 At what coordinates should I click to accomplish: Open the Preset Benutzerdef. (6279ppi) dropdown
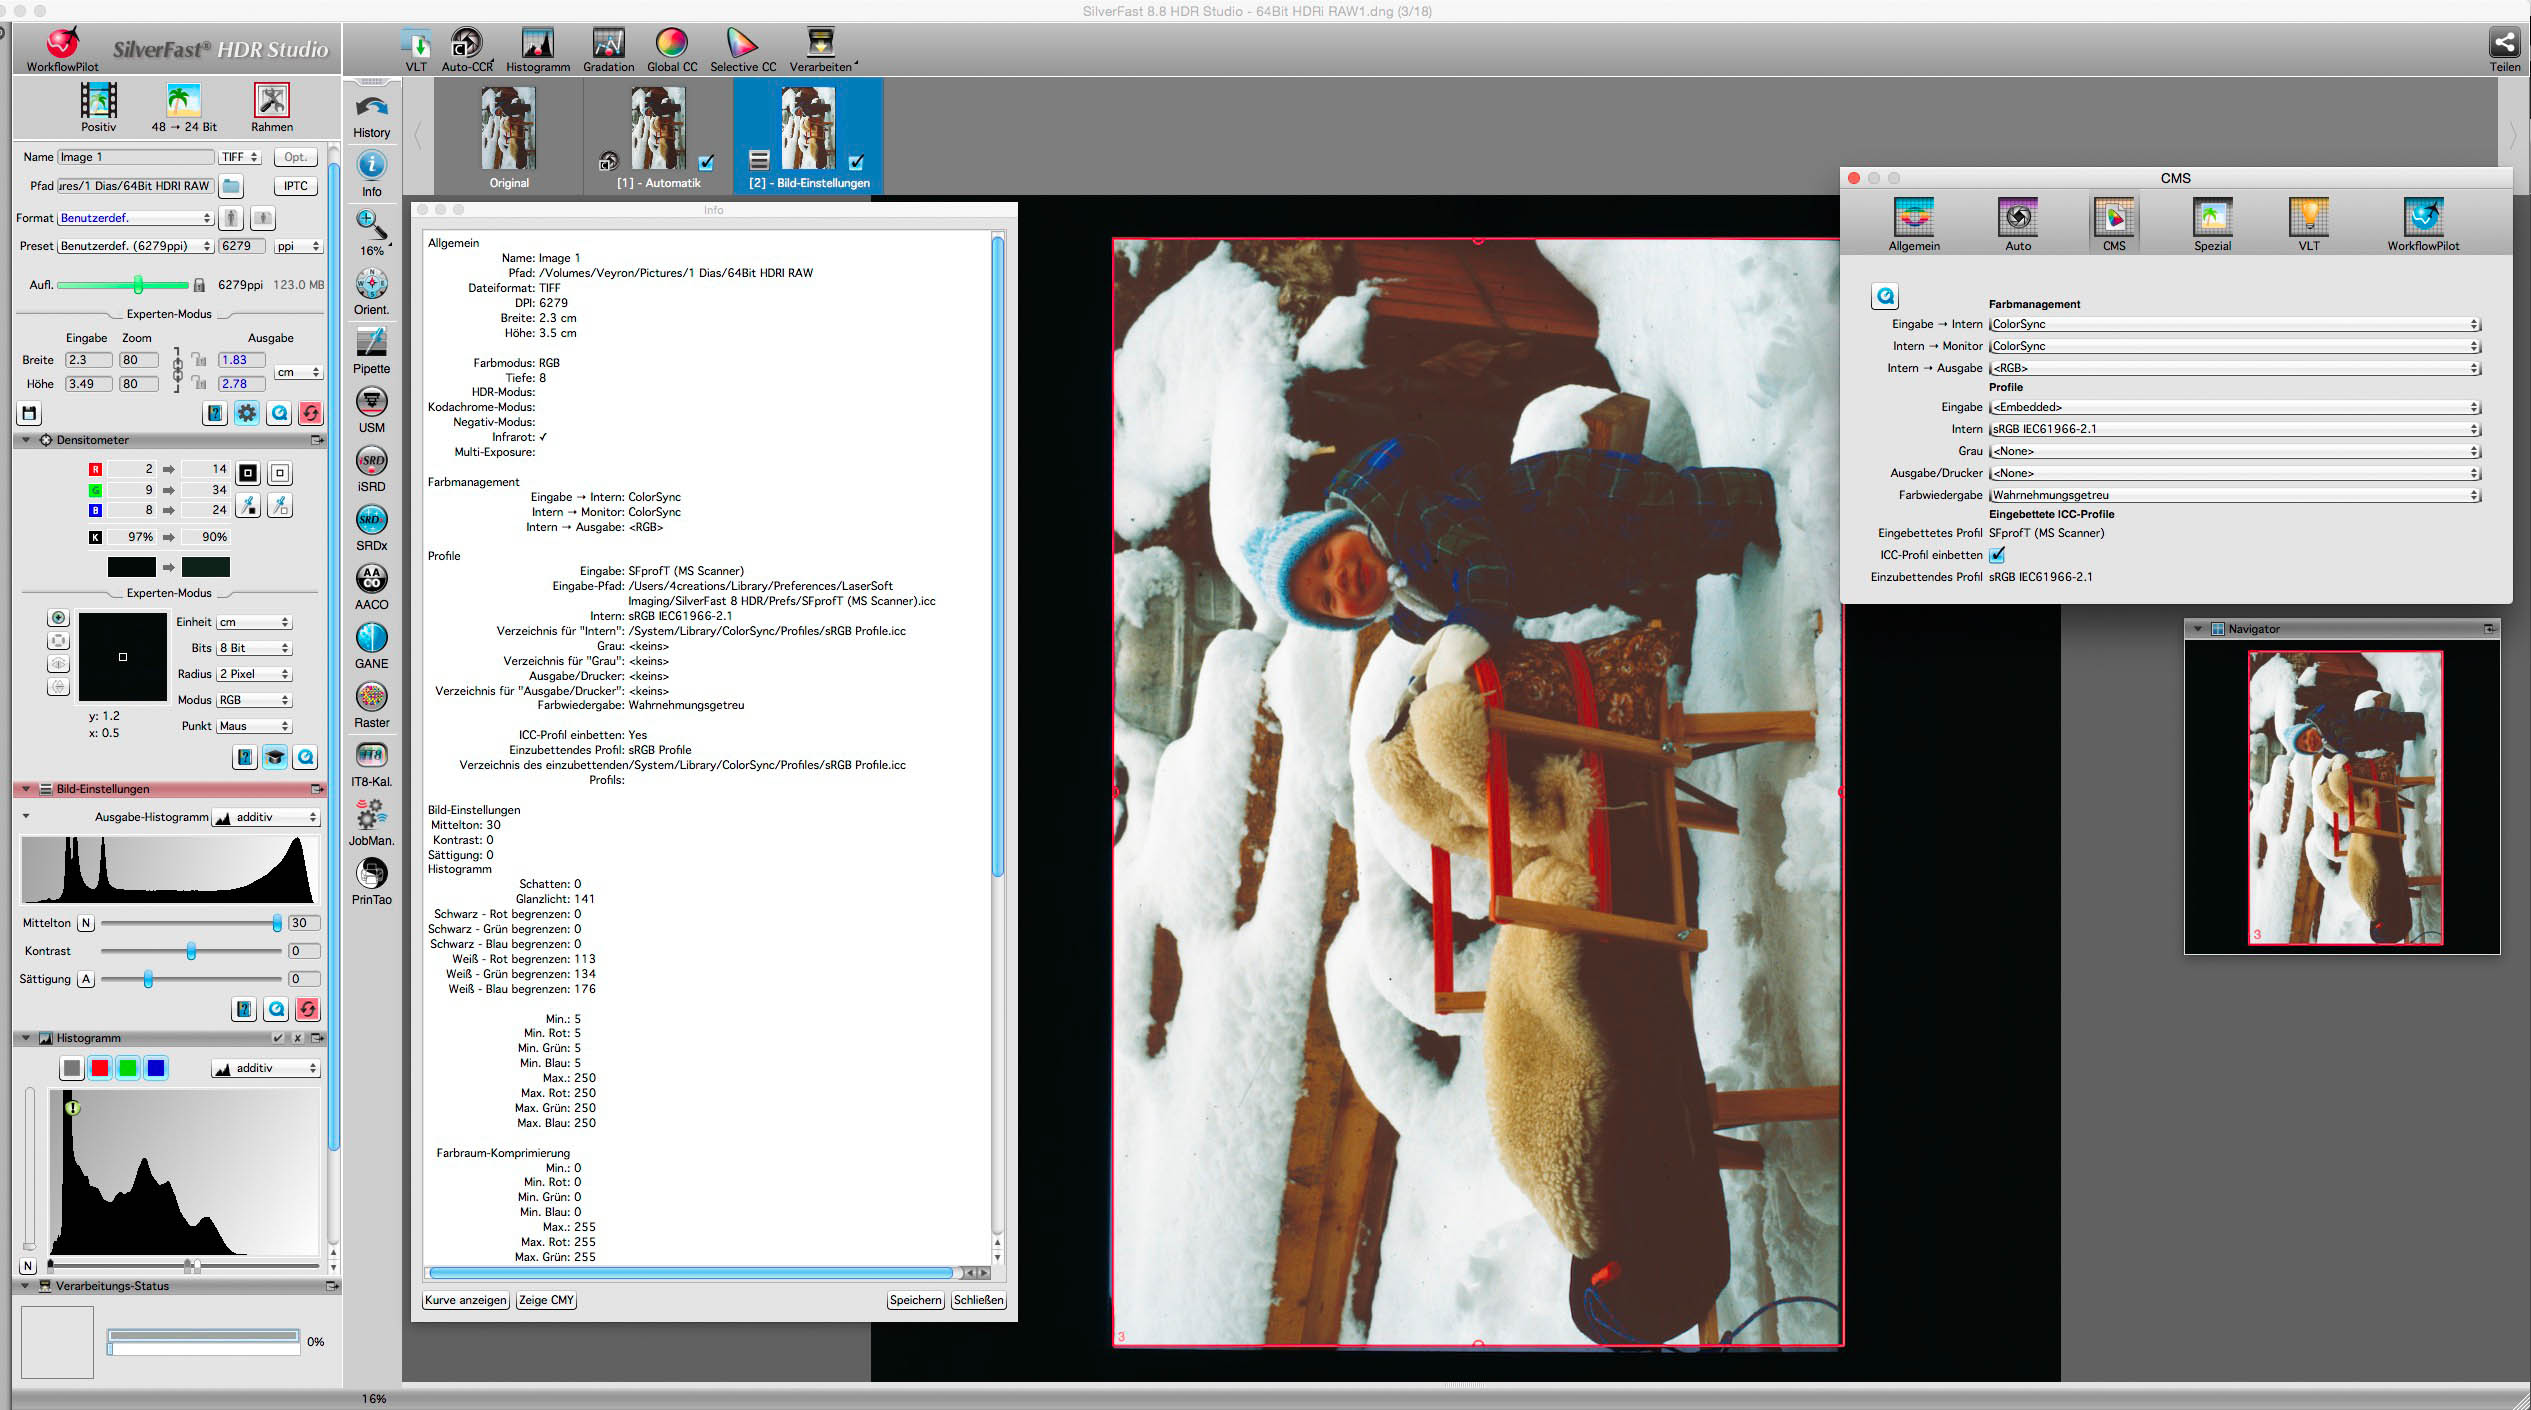tap(135, 246)
